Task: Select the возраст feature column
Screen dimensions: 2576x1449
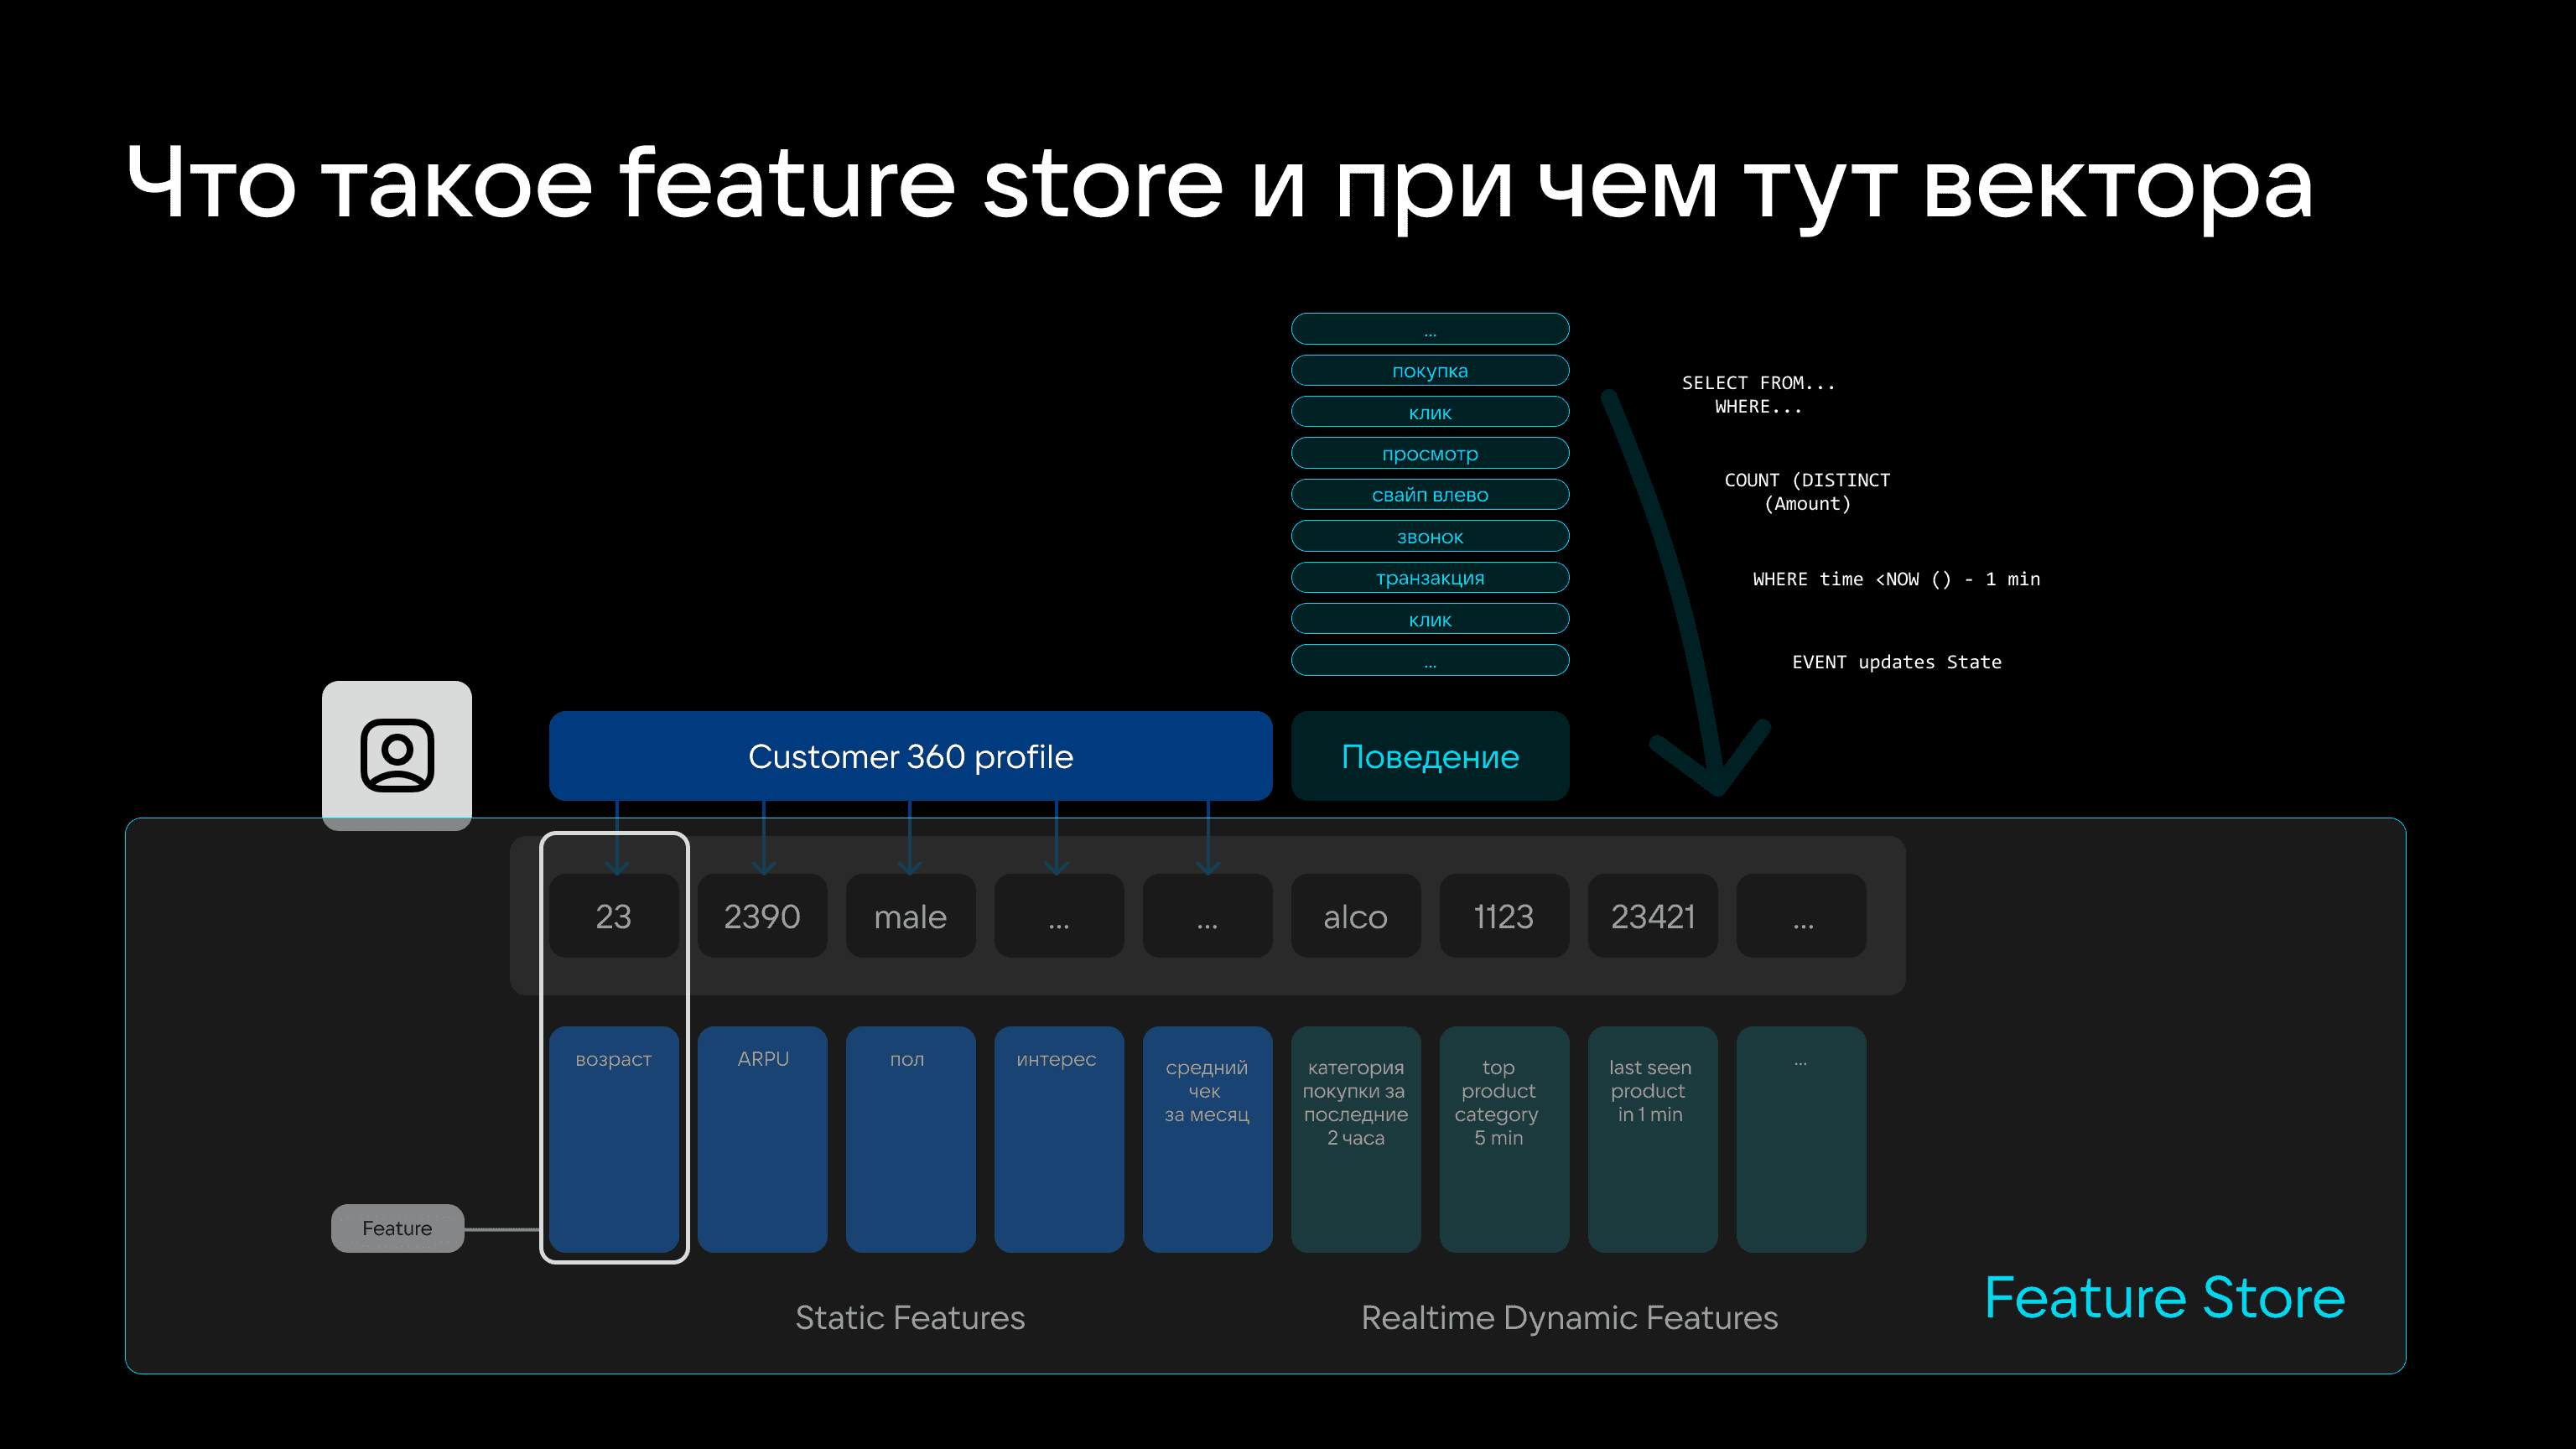Action: click(613, 1140)
